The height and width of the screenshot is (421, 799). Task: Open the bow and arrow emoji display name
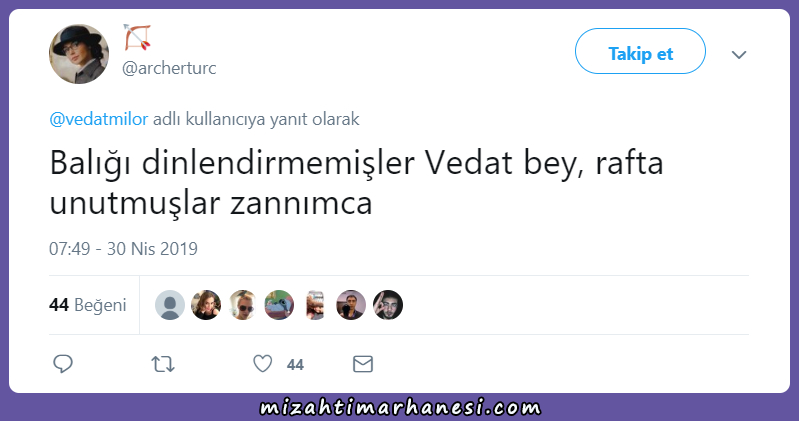137,37
